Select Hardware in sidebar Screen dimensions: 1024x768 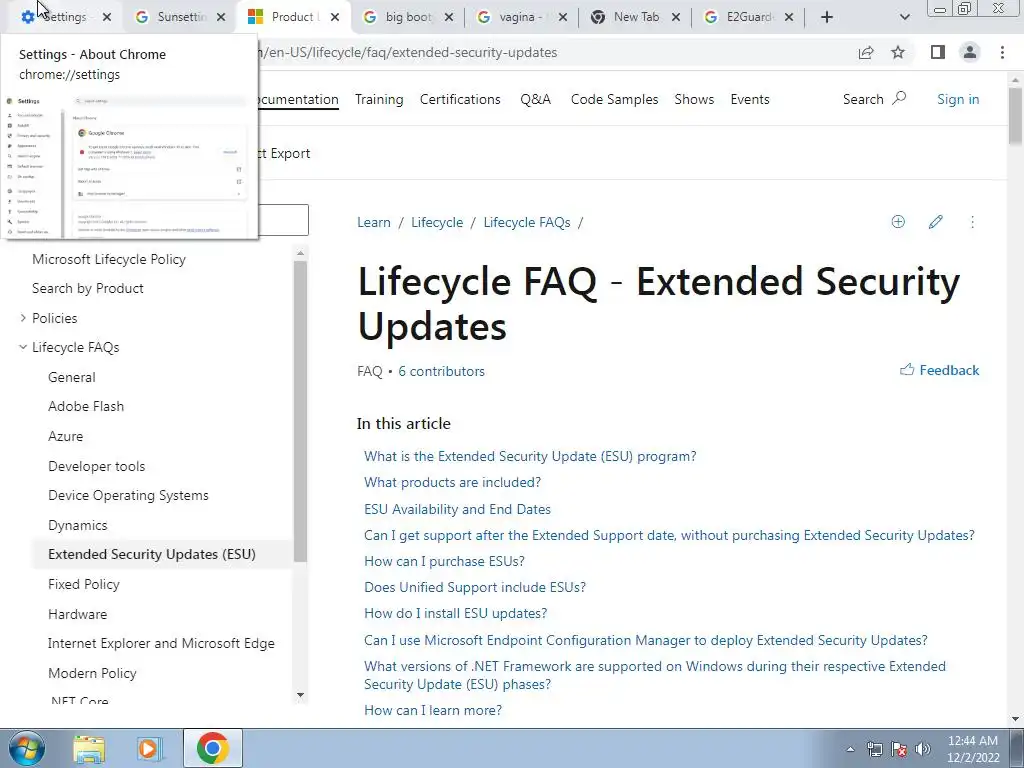tap(77, 614)
